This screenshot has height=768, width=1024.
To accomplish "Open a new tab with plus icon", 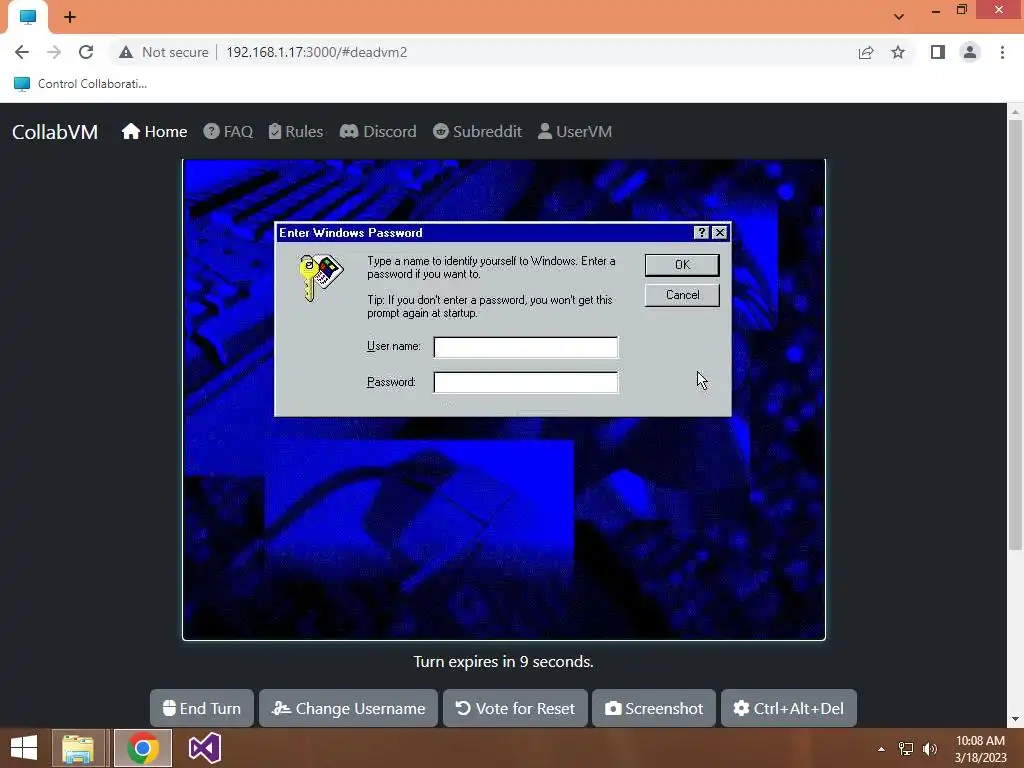I will coord(70,17).
